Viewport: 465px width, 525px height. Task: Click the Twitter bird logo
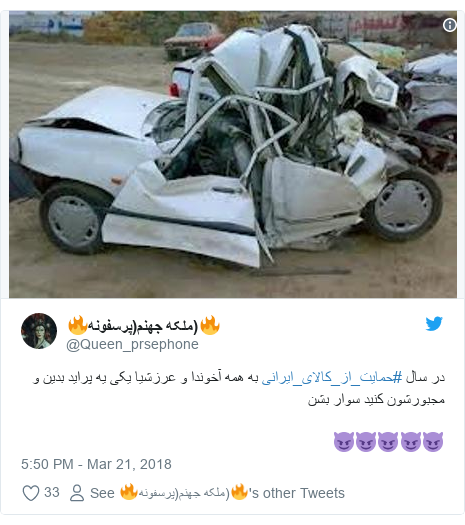(434, 323)
